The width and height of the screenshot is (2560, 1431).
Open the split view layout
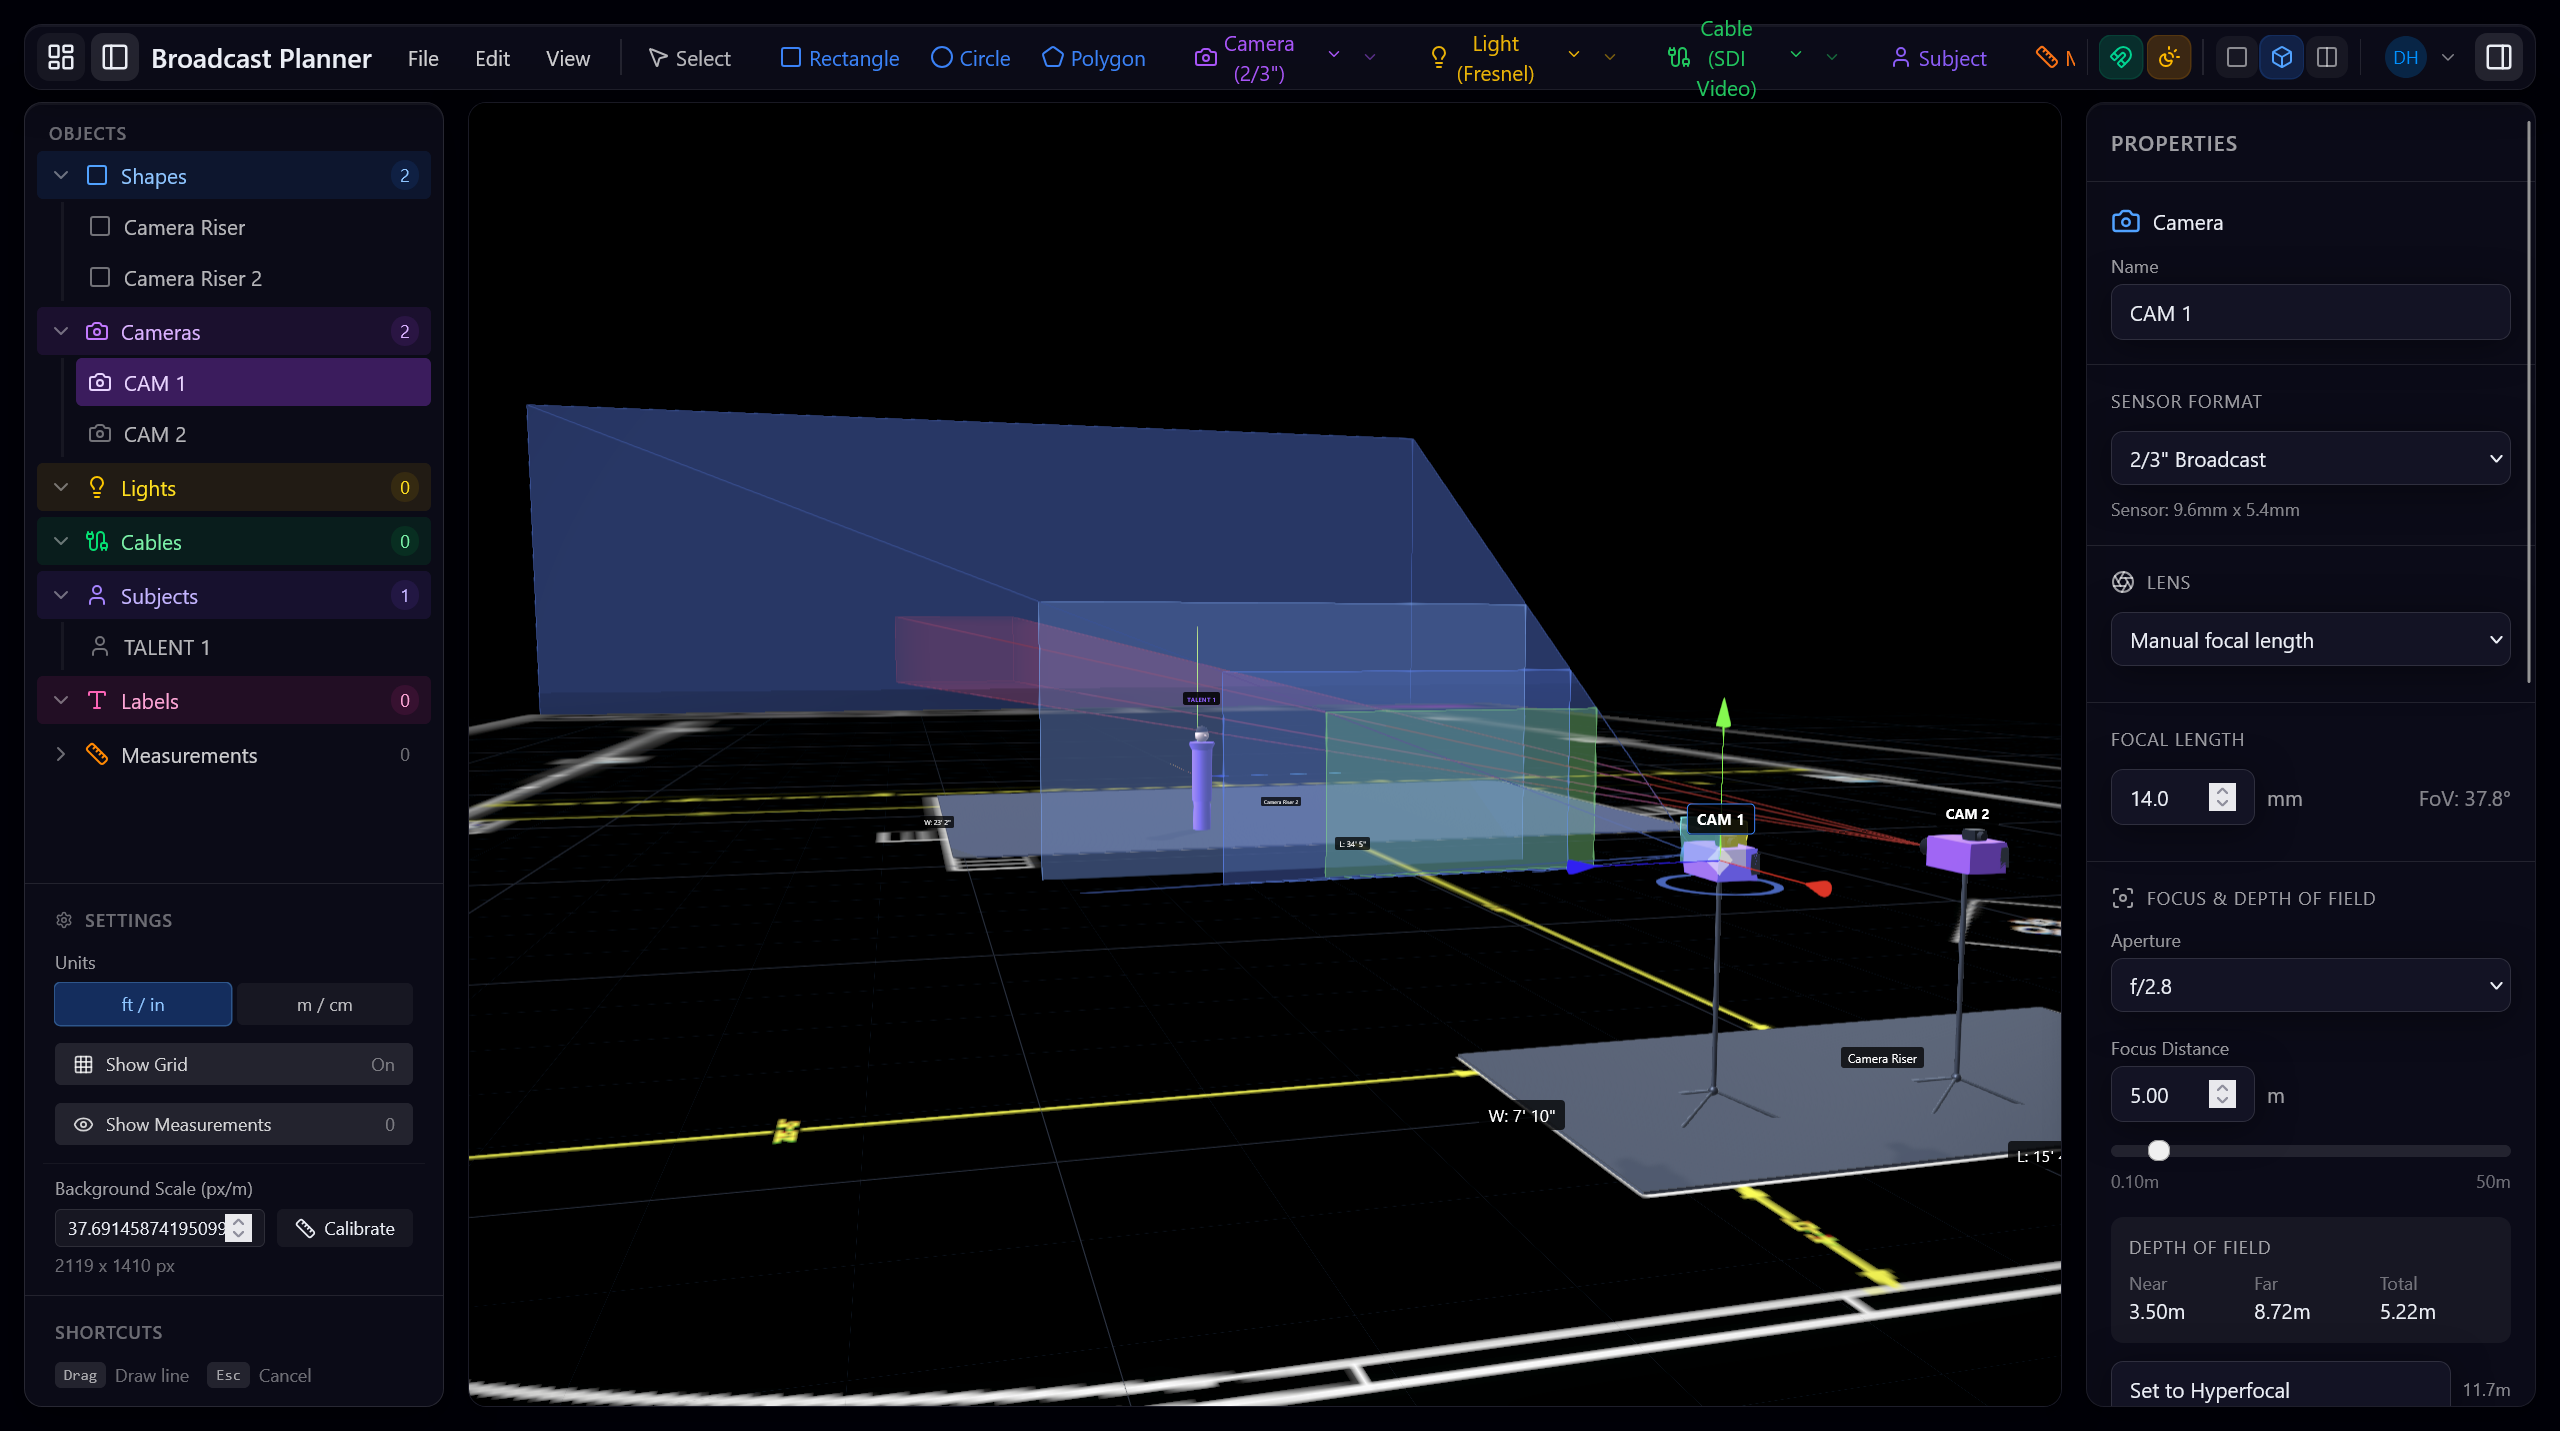pyautogui.click(x=2326, y=57)
